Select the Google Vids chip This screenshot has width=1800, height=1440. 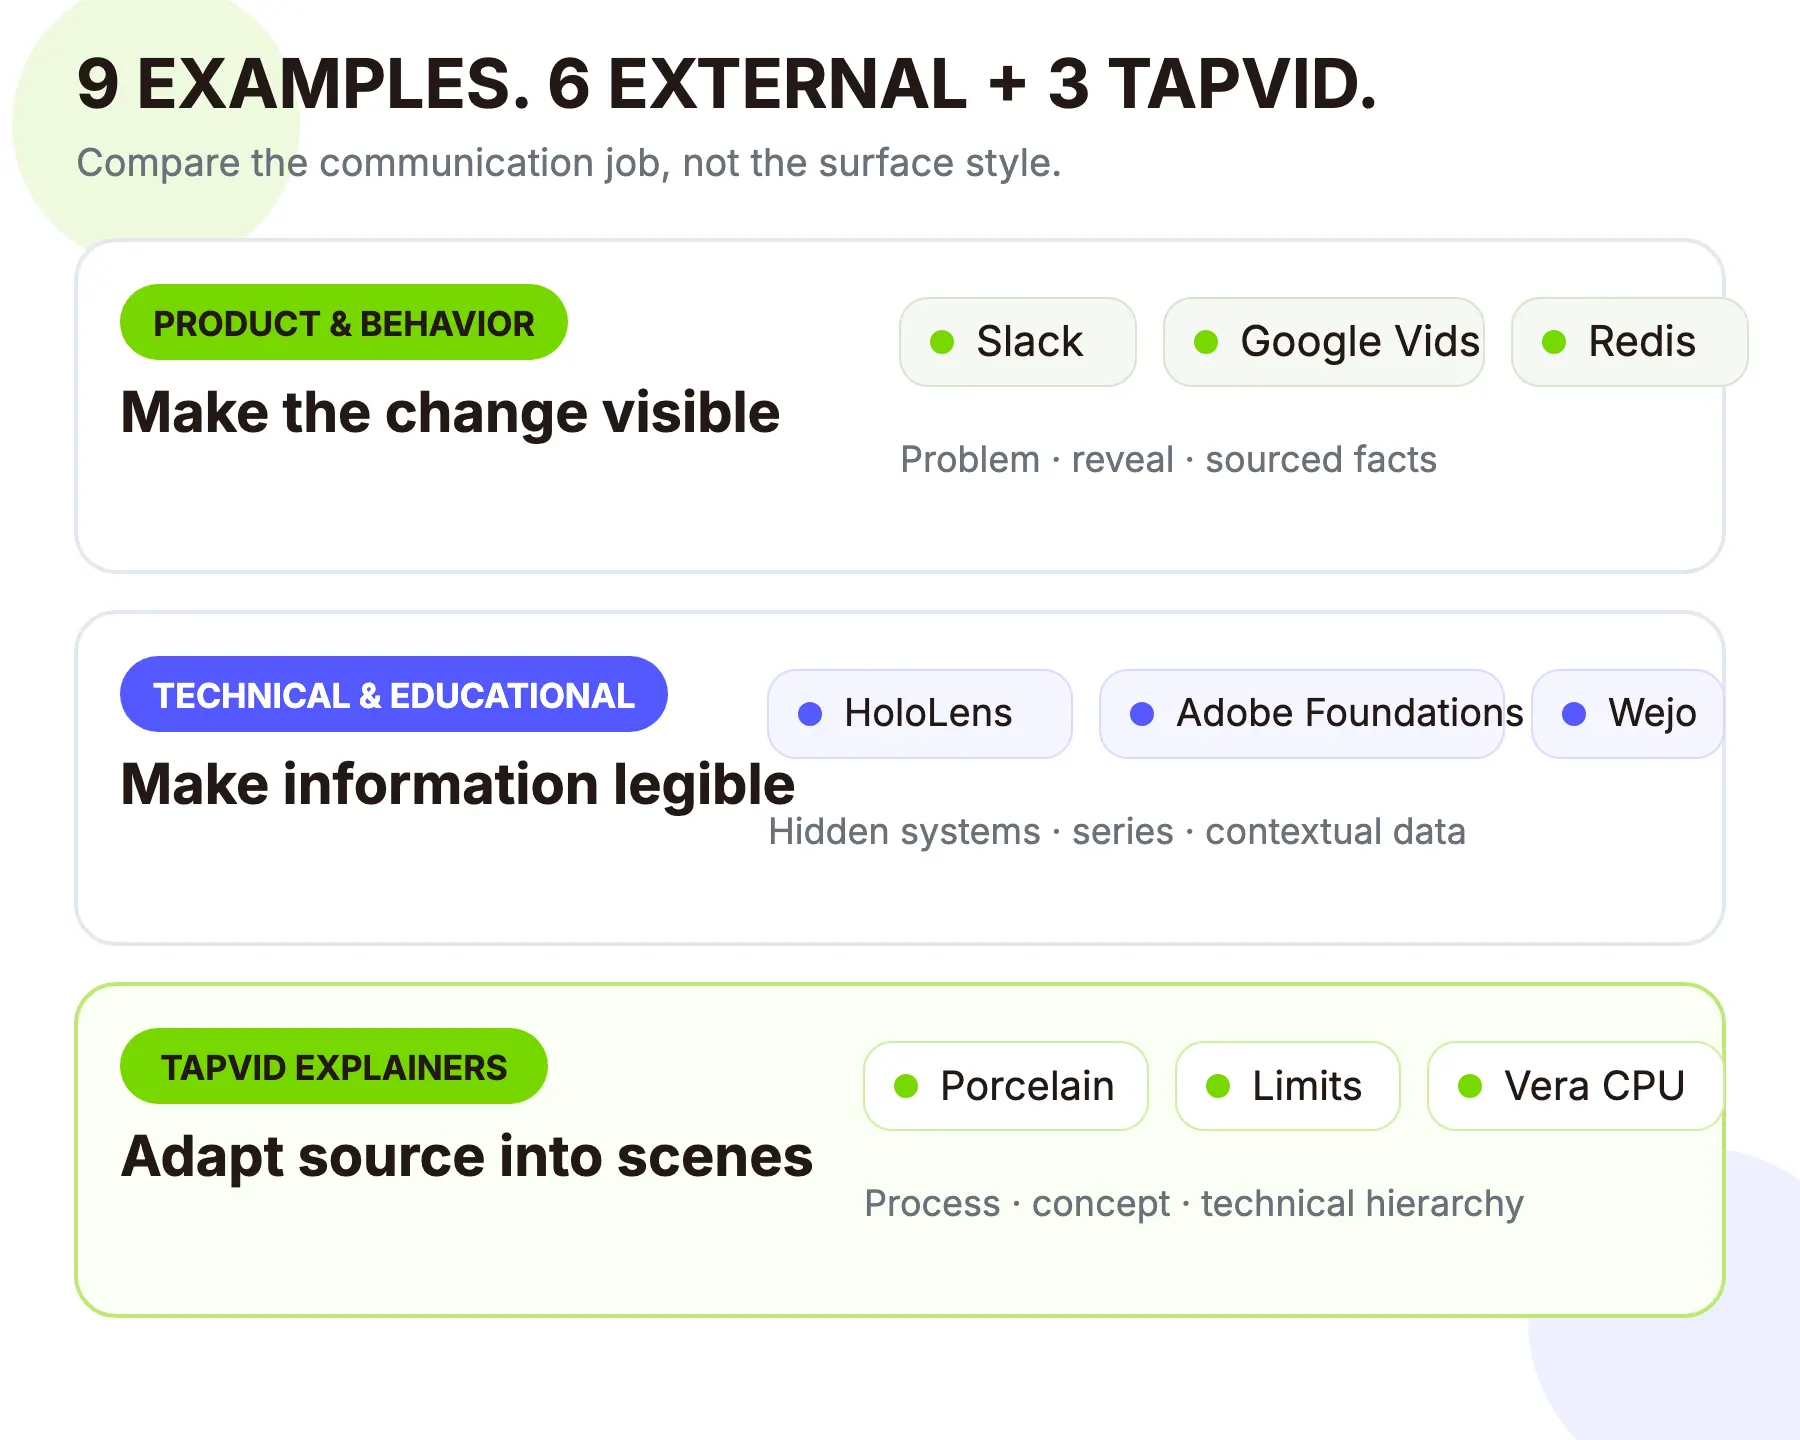point(1324,342)
